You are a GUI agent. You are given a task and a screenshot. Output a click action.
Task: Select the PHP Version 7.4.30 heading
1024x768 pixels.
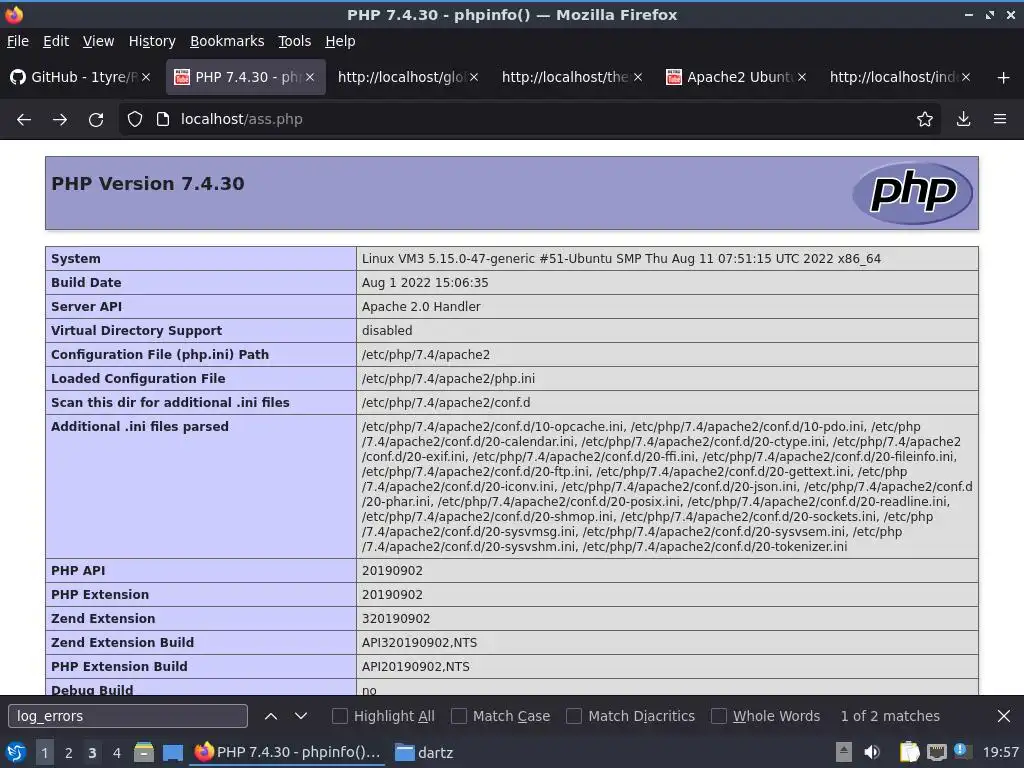coord(148,184)
